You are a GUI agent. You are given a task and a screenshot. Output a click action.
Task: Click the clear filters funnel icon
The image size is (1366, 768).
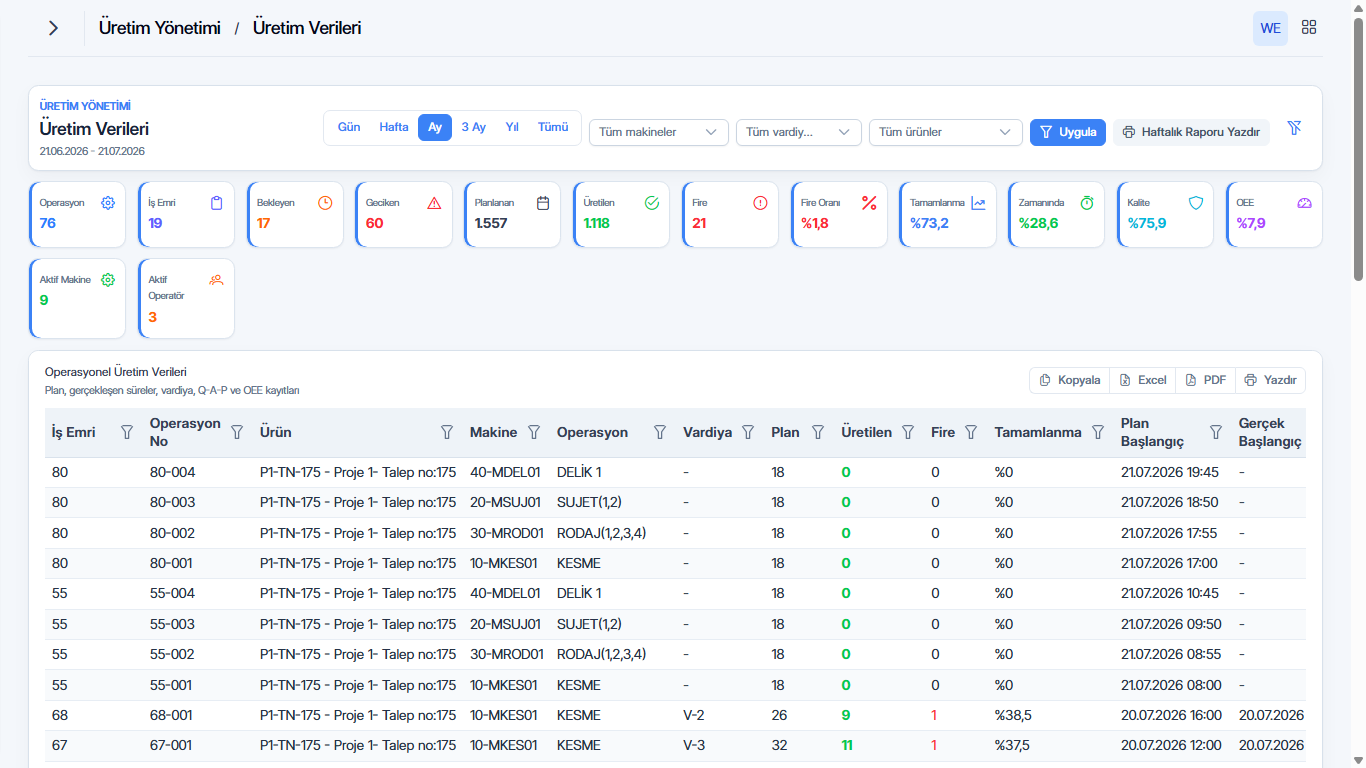coord(1294,128)
